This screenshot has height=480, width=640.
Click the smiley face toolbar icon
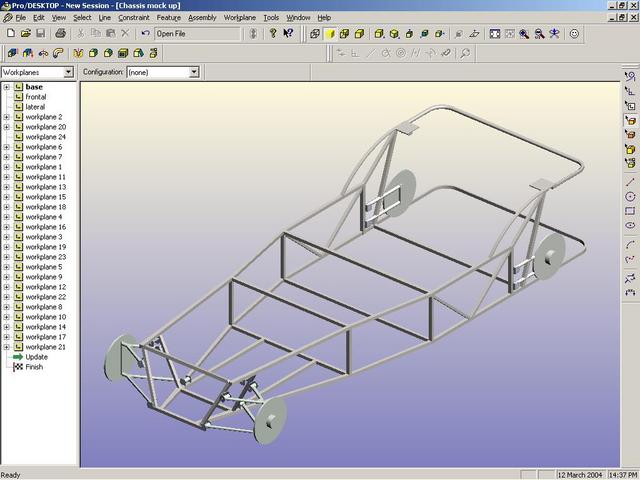pos(574,33)
